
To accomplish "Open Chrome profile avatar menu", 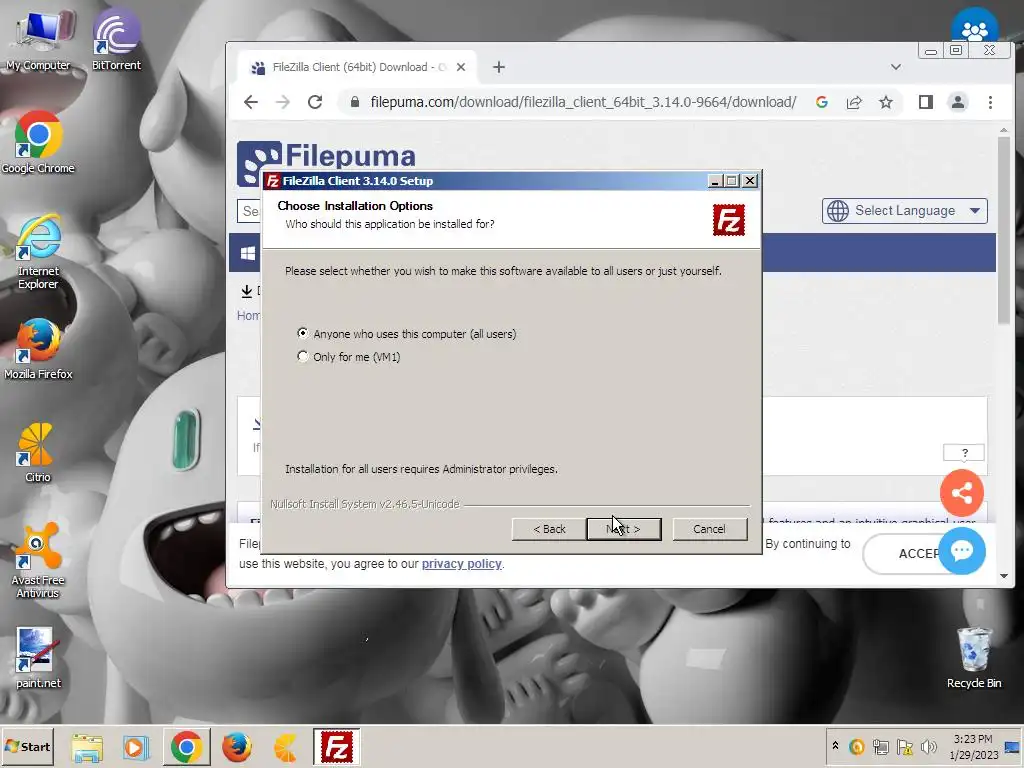I will (957, 102).
